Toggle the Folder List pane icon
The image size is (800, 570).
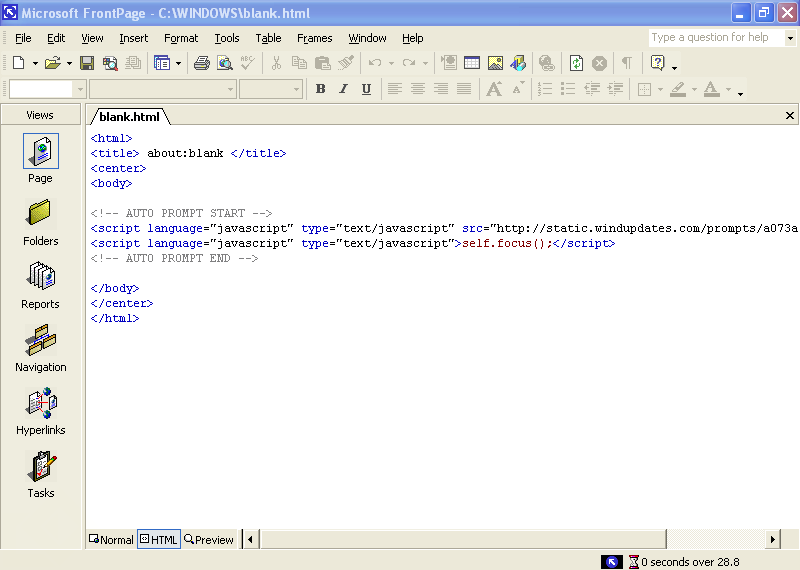point(162,63)
